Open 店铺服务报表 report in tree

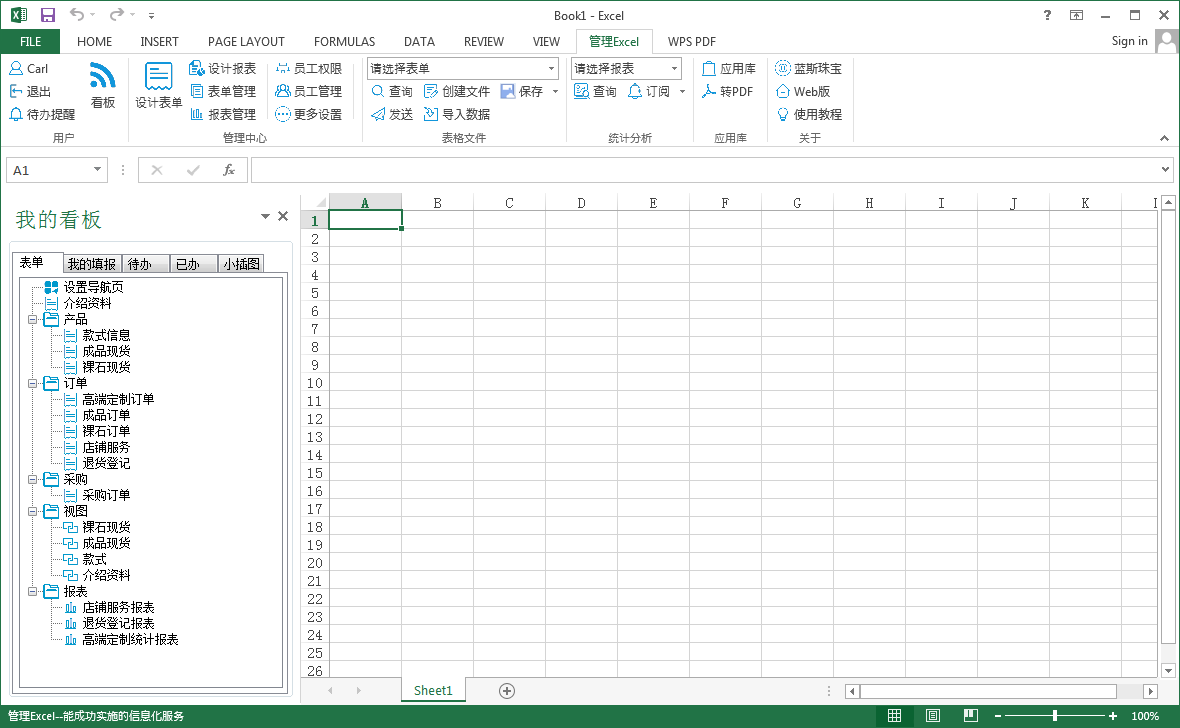tap(118, 607)
